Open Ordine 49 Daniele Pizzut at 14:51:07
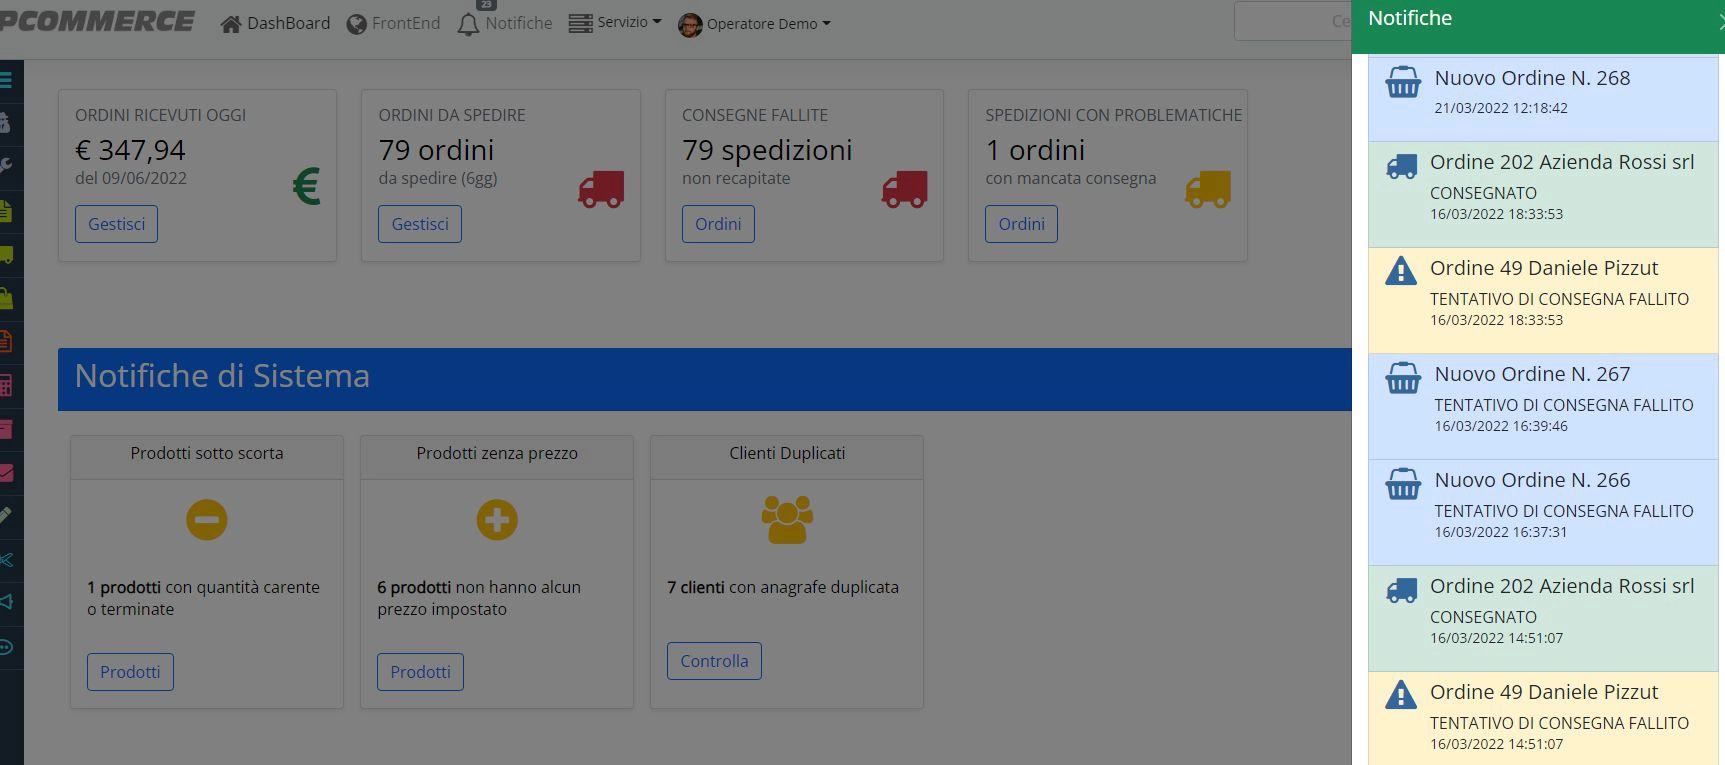Viewport: 1725px width, 765px height. click(1543, 719)
